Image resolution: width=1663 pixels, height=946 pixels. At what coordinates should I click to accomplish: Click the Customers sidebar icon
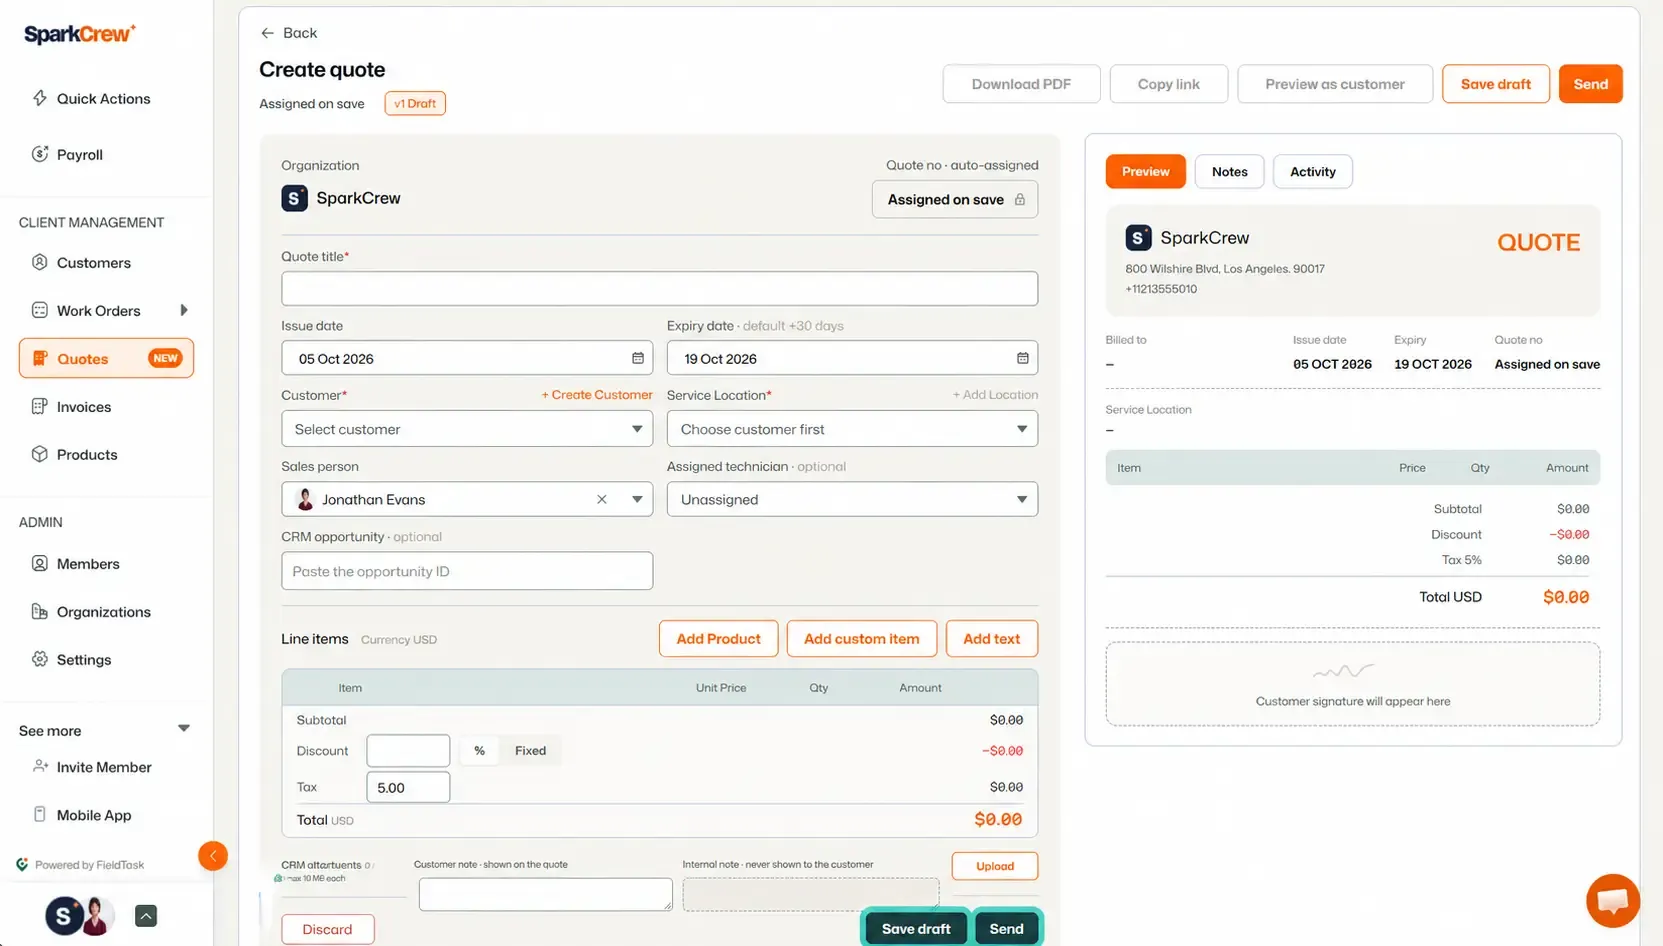click(x=40, y=262)
